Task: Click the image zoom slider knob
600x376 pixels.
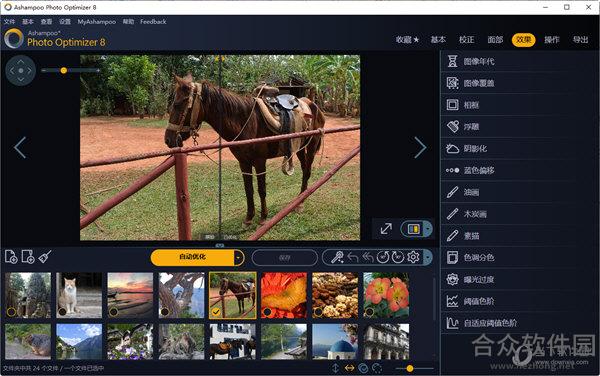Action: pyautogui.click(x=64, y=70)
